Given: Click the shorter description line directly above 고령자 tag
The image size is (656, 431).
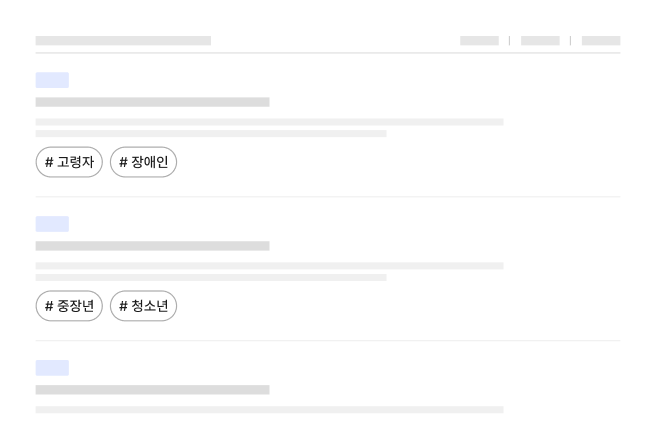Looking at the screenshot, I should [x=211, y=133].
